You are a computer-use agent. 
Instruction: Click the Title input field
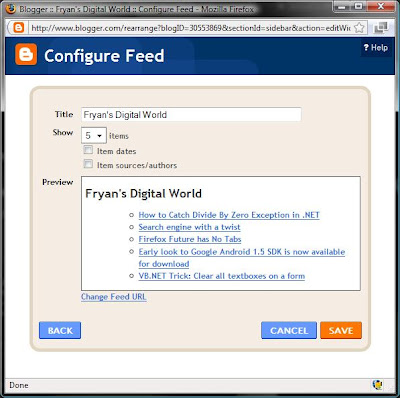click(x=191, y=114)
